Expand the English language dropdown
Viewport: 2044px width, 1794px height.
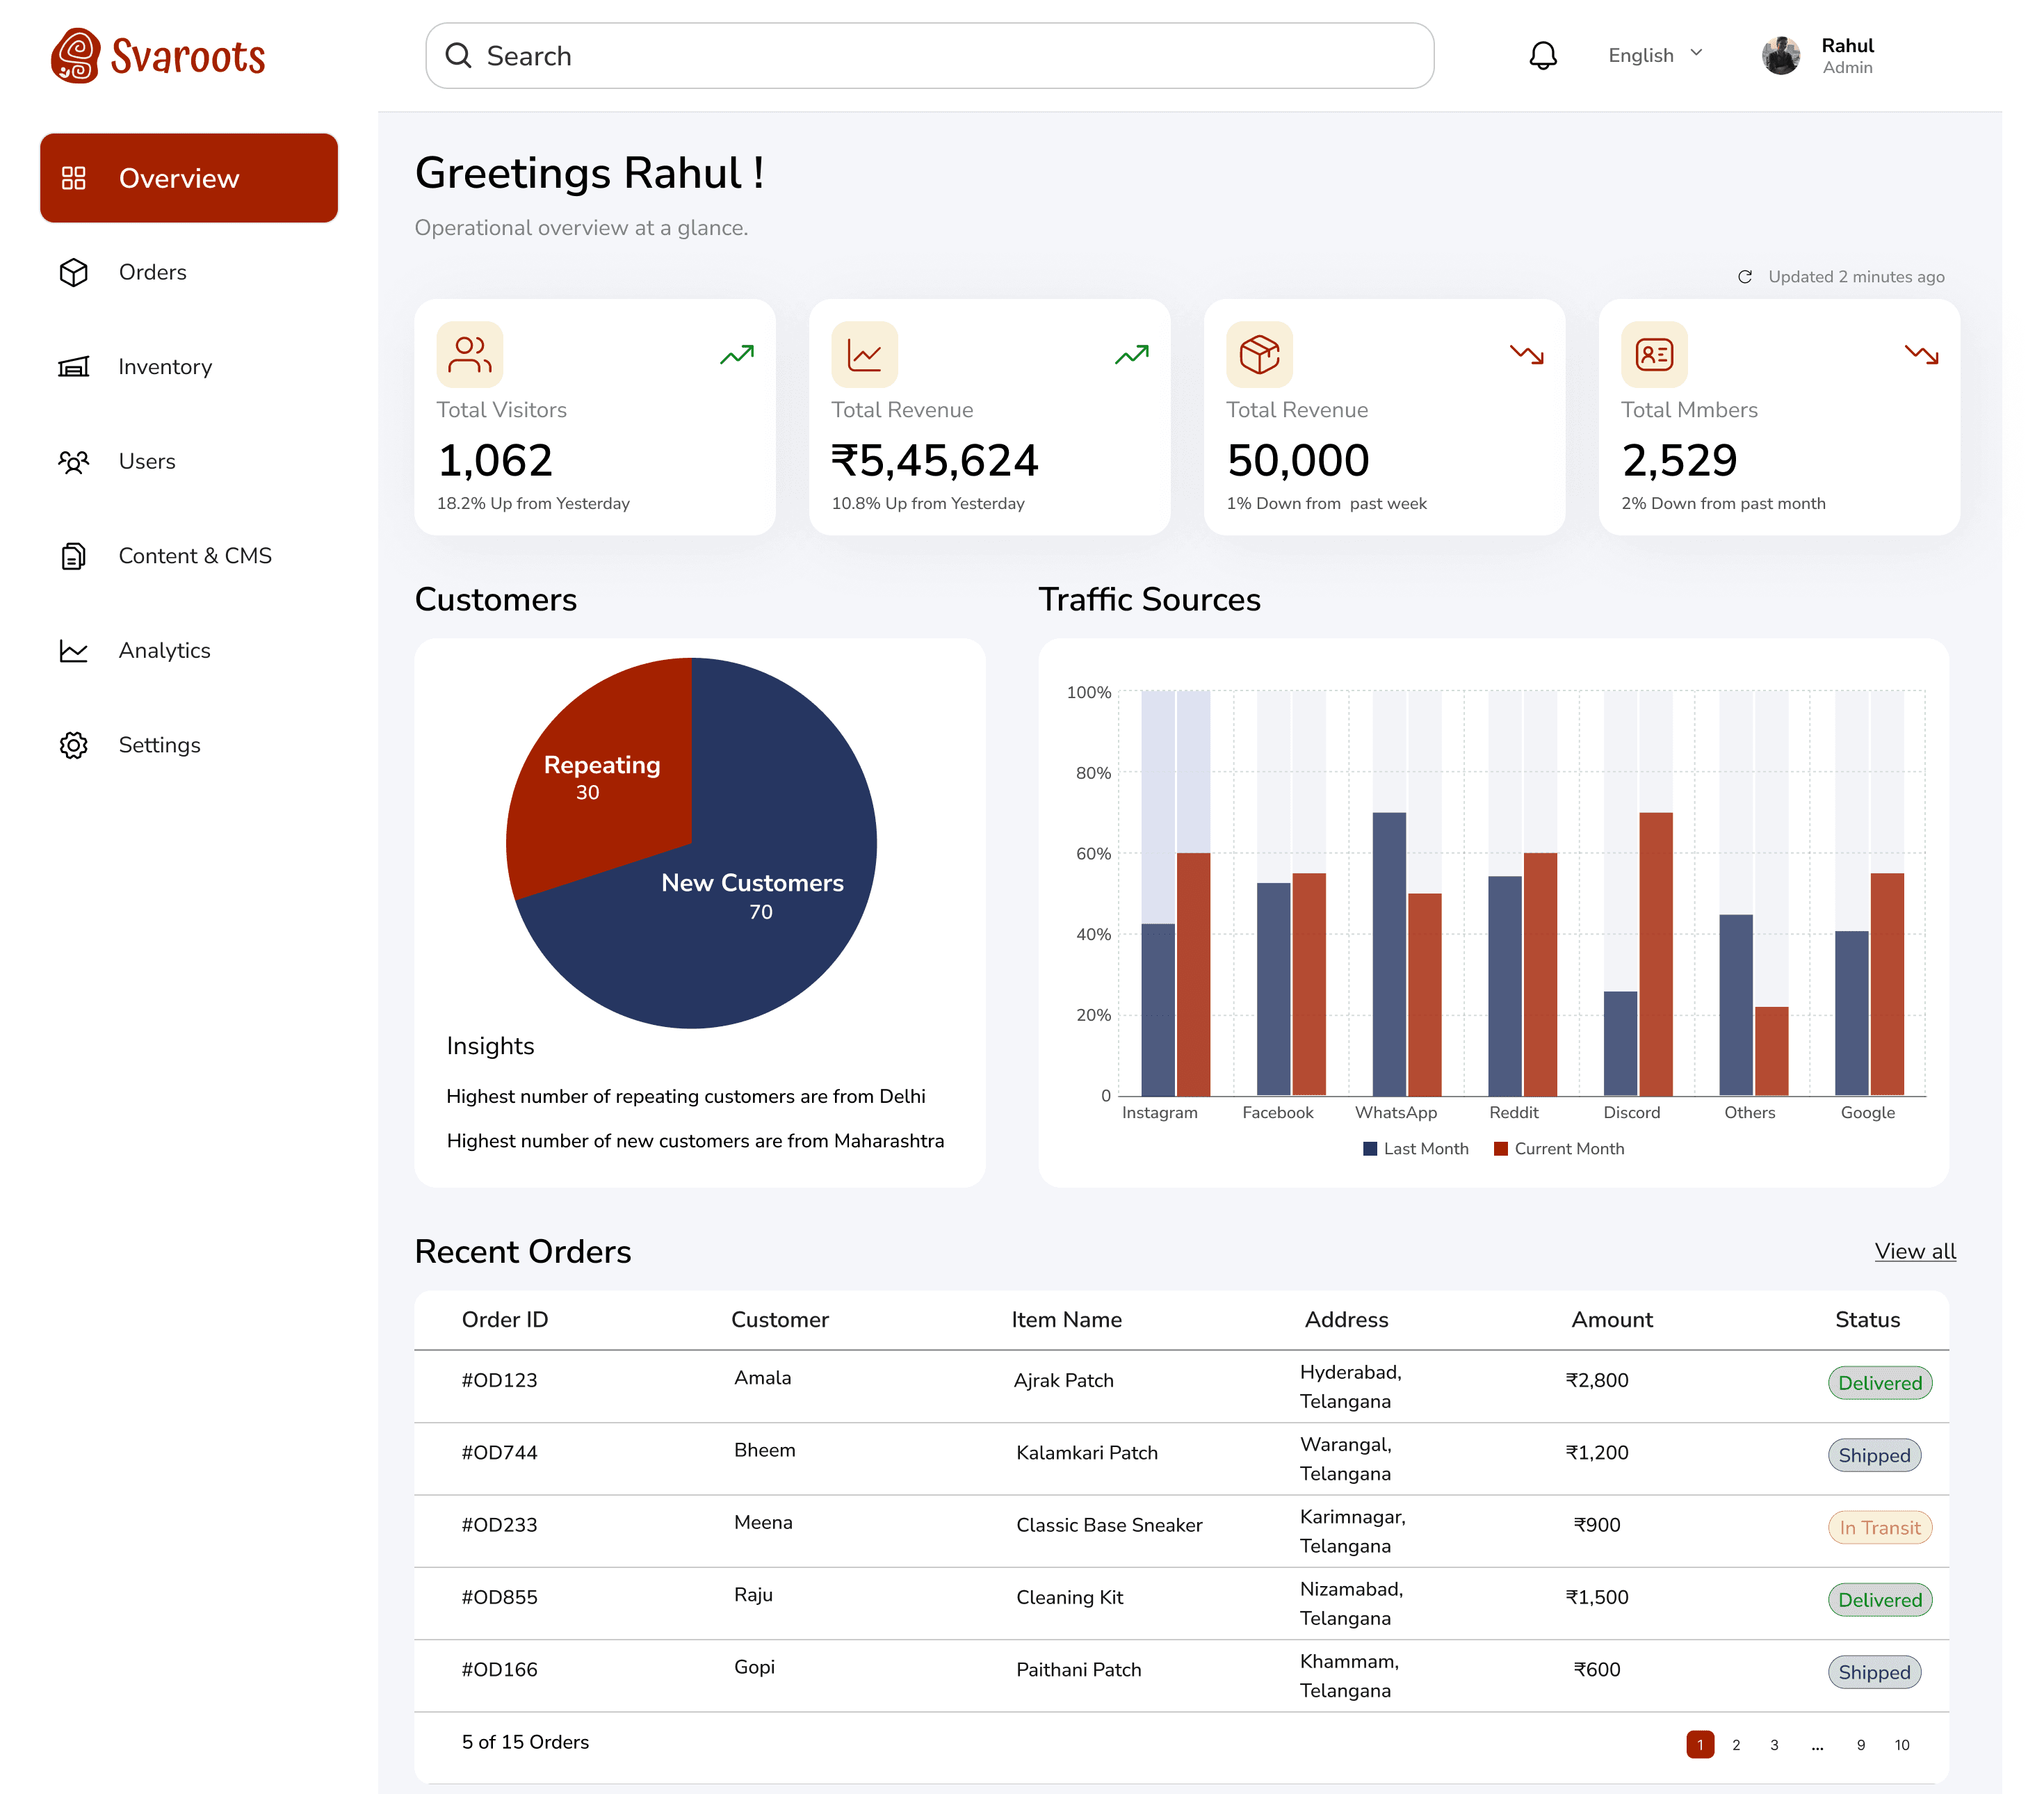coord(1655,55)
